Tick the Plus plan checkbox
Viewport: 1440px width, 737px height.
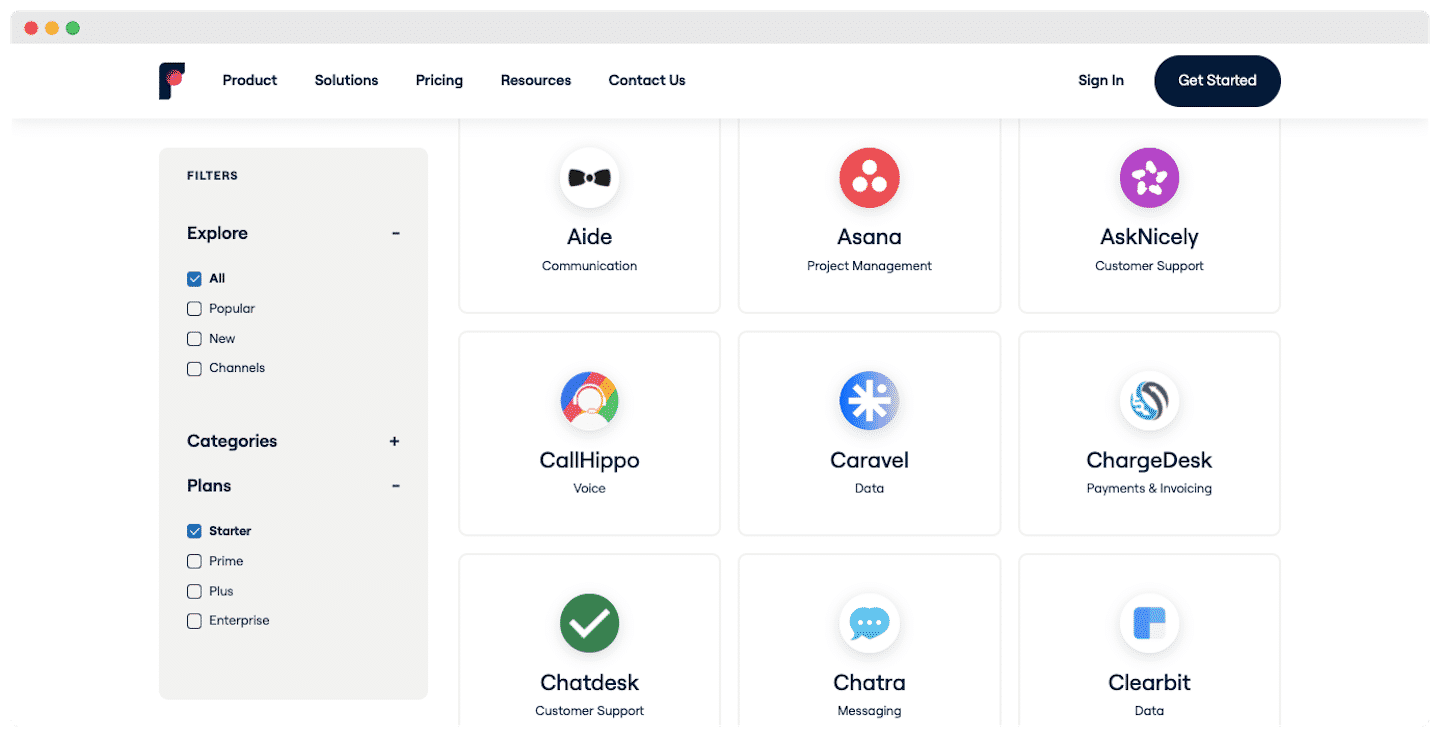point(194,591)
